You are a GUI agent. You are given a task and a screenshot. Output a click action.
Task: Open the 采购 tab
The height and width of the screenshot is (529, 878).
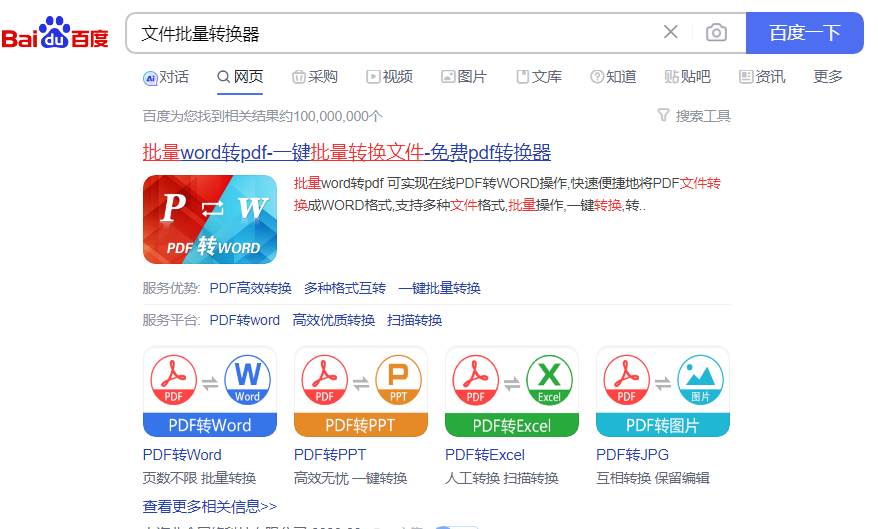click(x=315, y=77)
